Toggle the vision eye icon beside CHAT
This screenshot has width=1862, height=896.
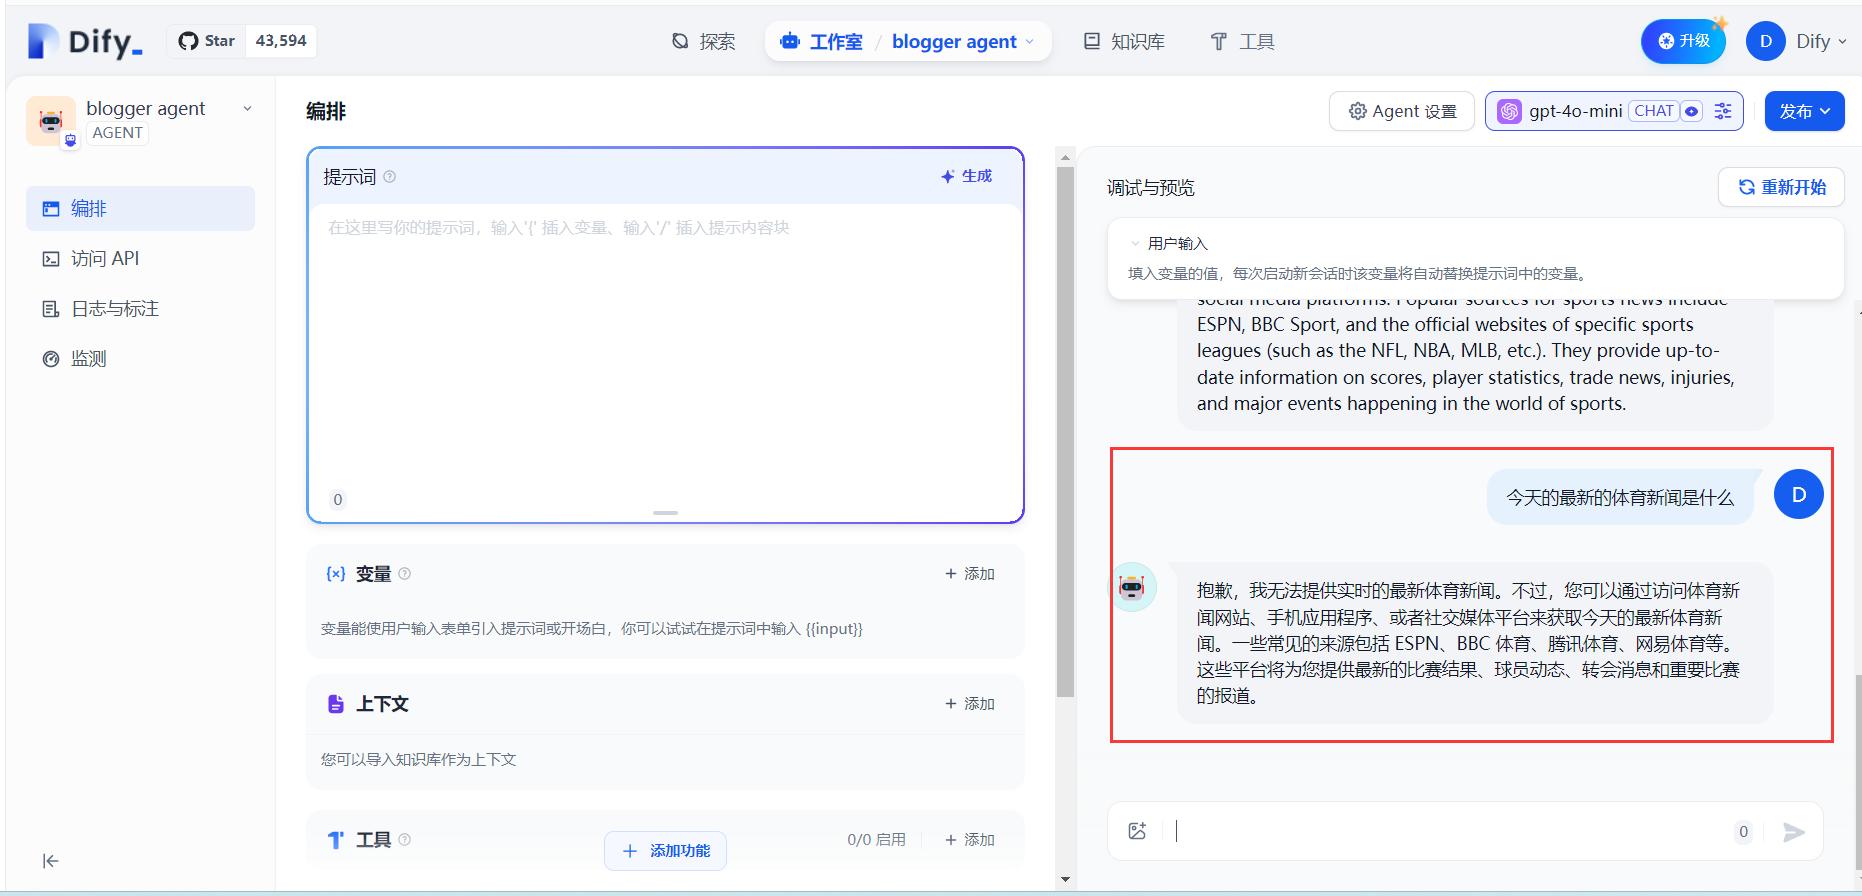[x=1692, y=111]
